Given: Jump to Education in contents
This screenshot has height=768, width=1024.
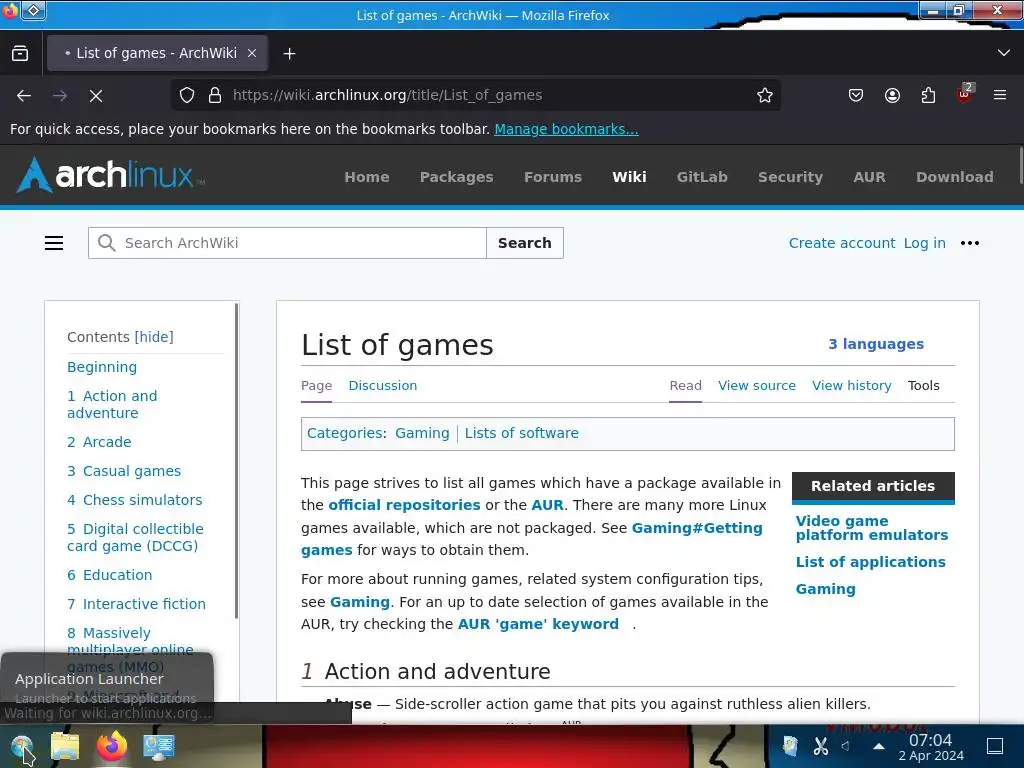Looking at the screenshot, I should [110, 575].
